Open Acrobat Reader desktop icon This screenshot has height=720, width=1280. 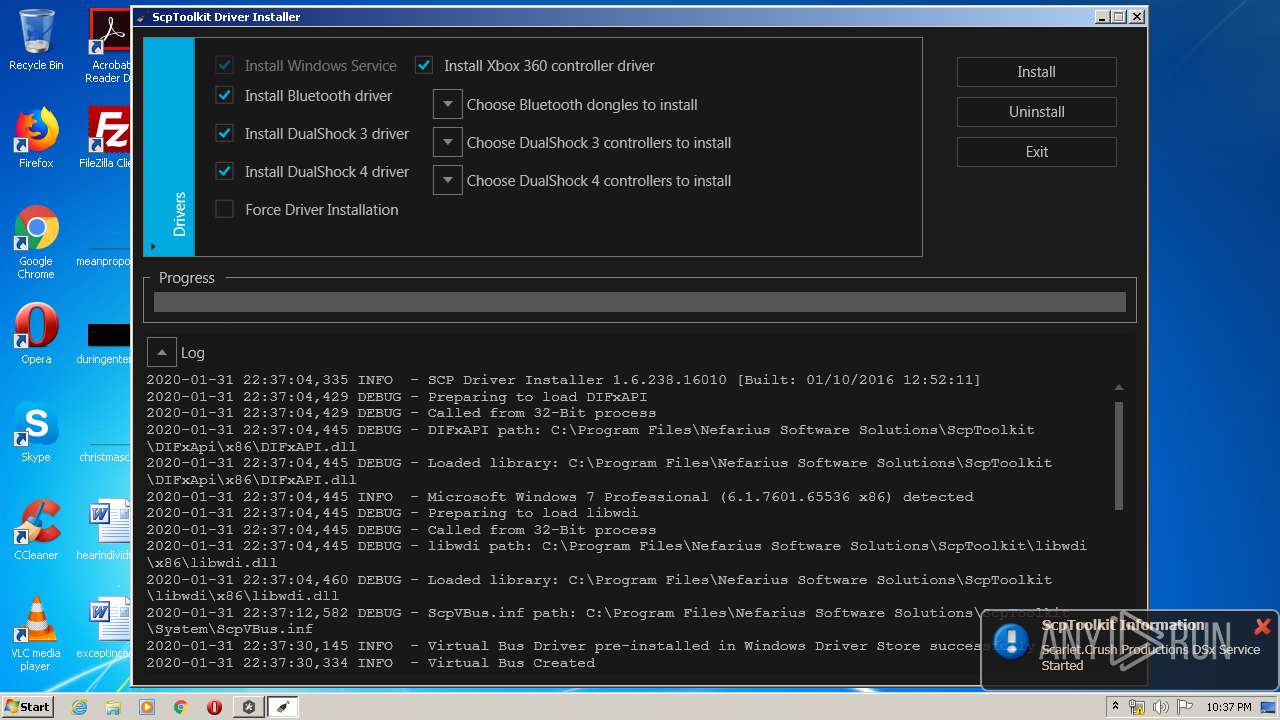(x=108, y=46)
